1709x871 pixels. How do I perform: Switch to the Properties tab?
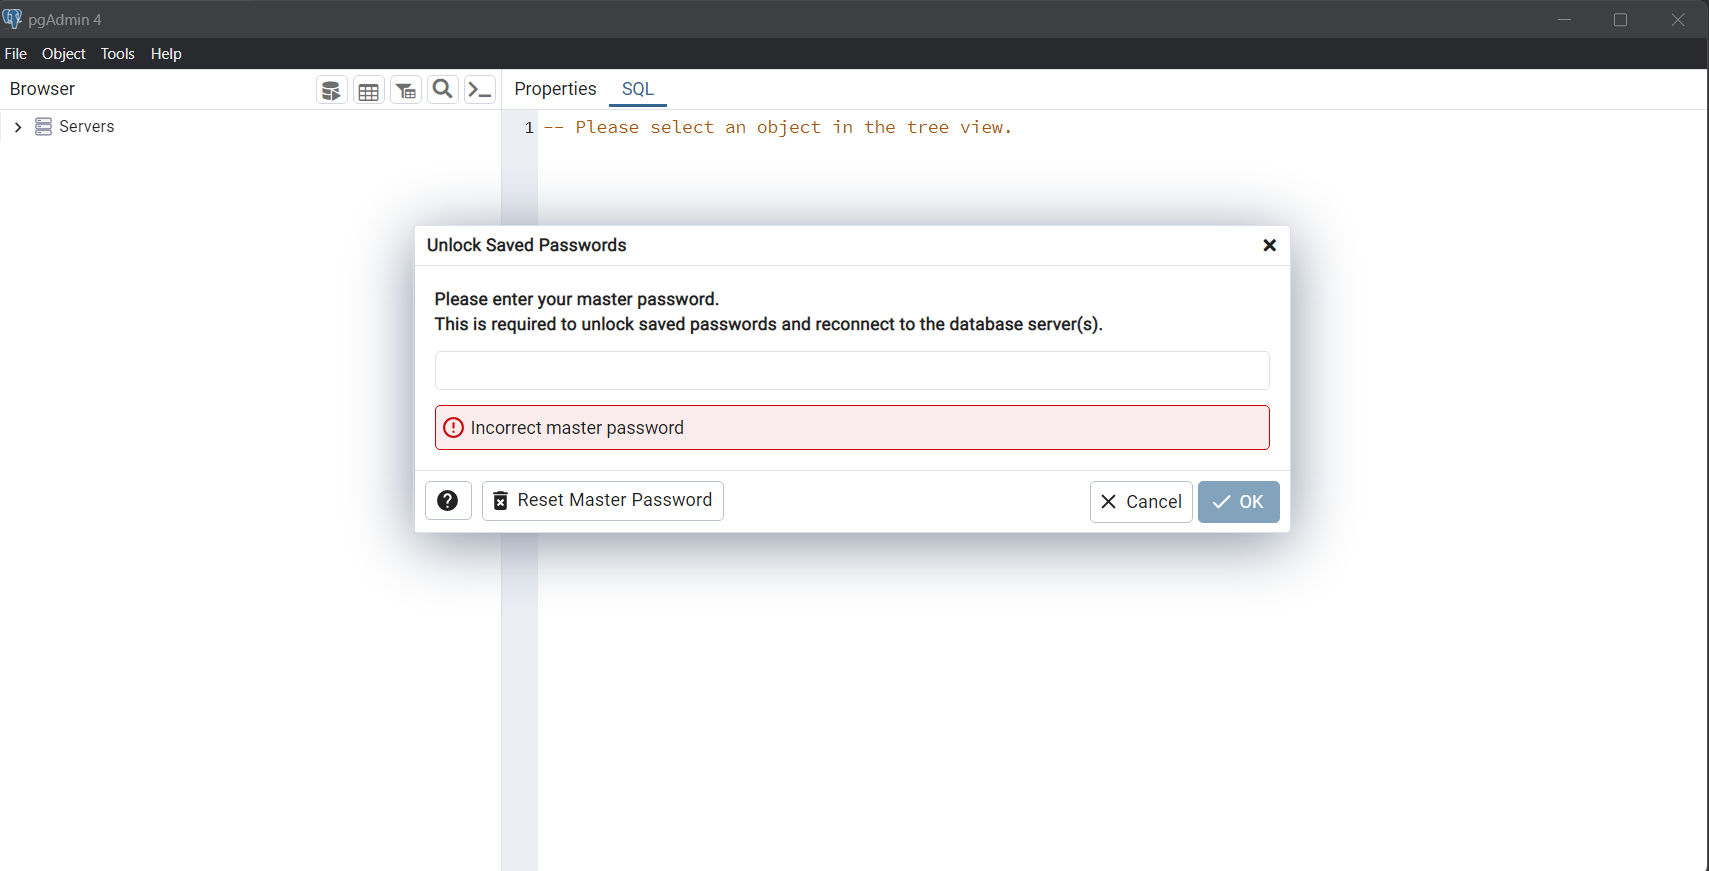(555, 89)
